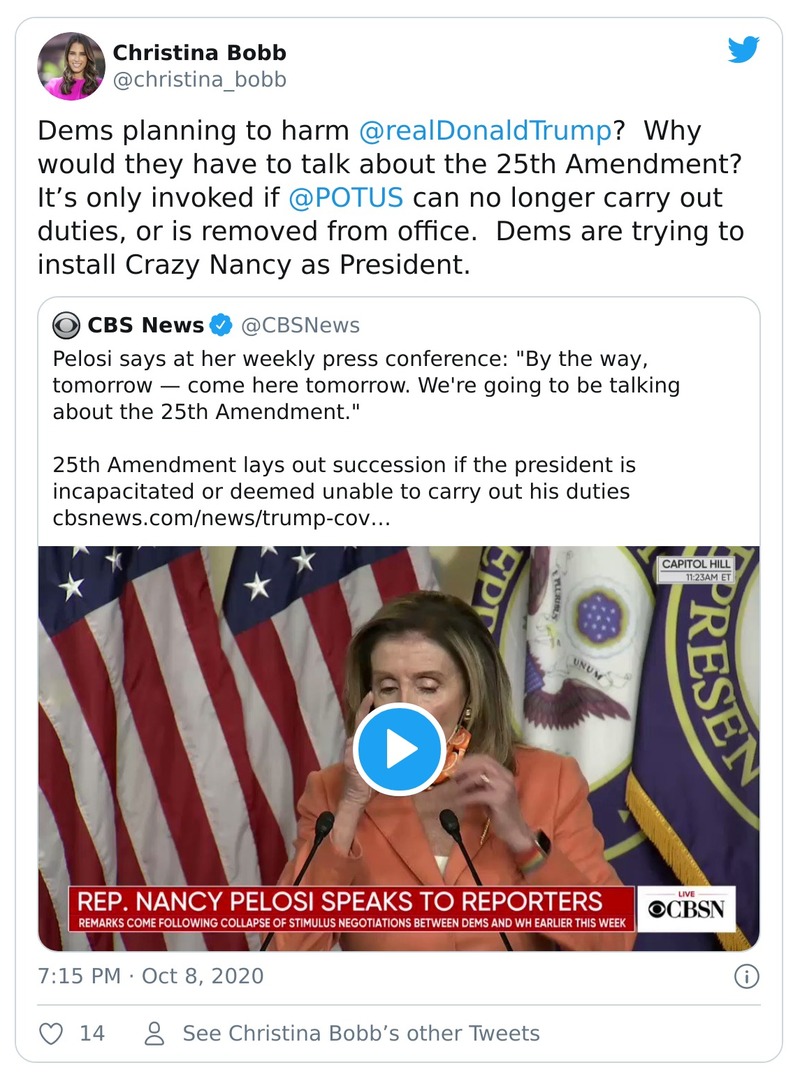Screen dimensions: 800x1079
Task: Click the person icon beside other Tweets
Action: click(154, 1033)
